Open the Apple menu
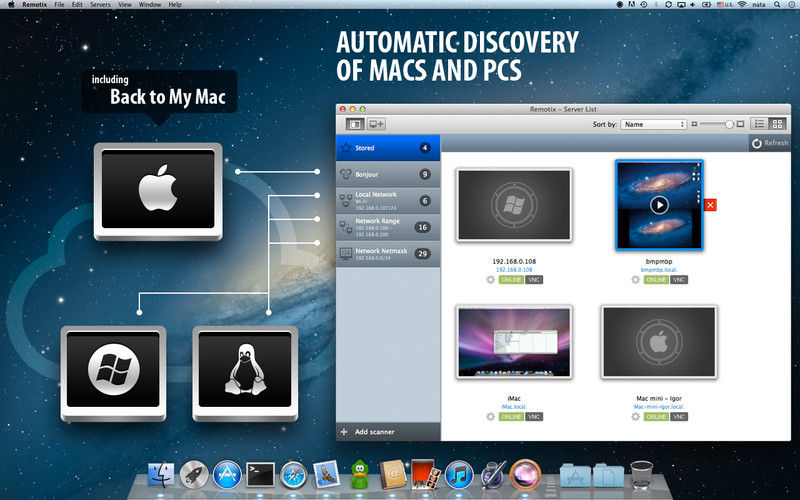Viewport: 800px width, 500px height. click(11, 5)
